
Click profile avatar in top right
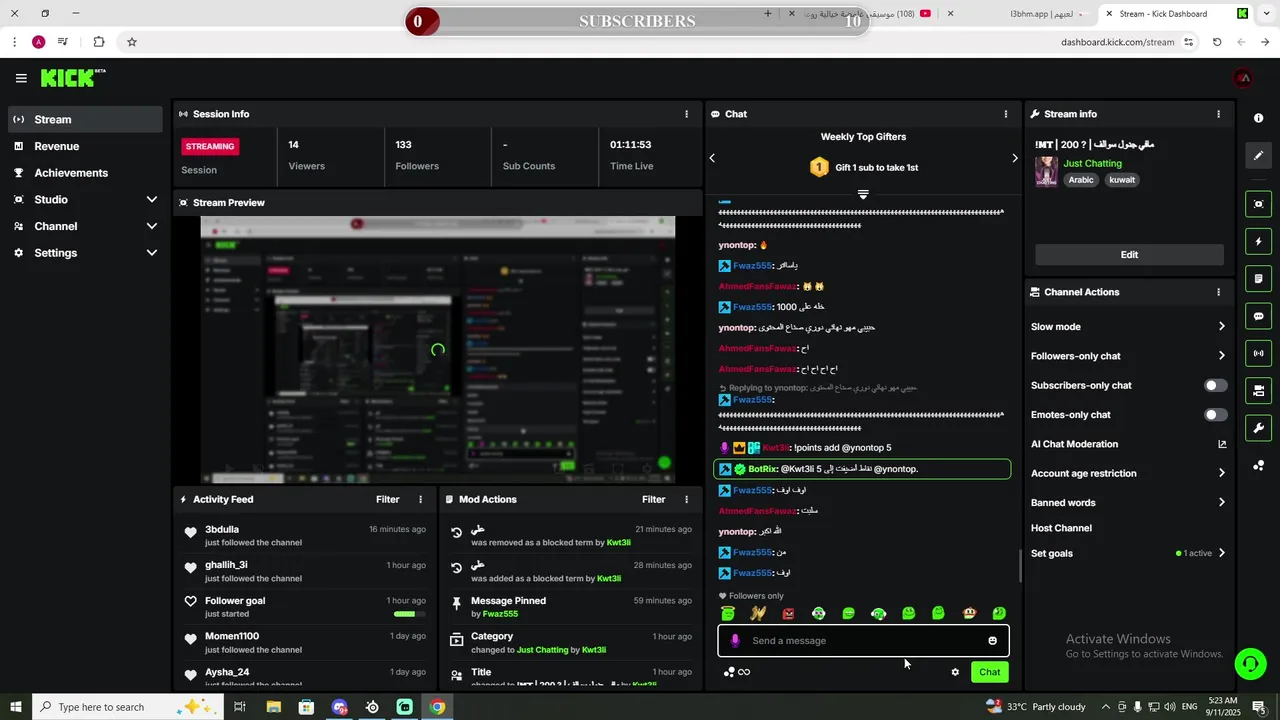[x=1243, y=78]
